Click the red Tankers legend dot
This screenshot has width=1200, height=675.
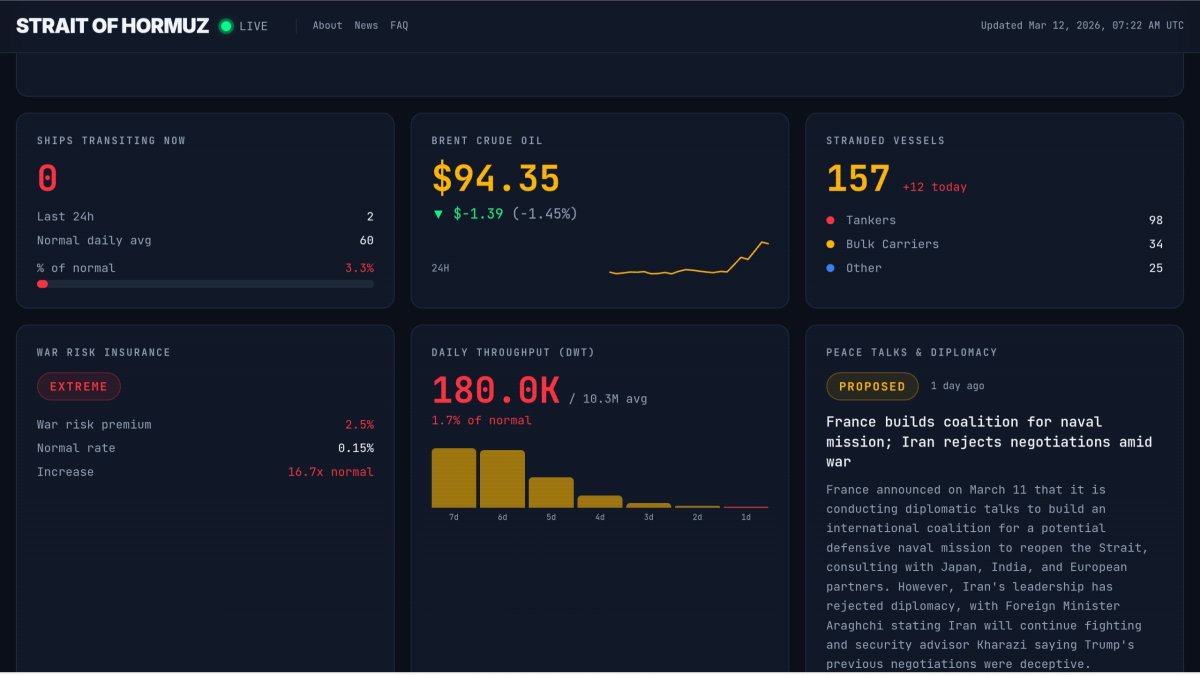pyautogui.click(x=830, y=220)
